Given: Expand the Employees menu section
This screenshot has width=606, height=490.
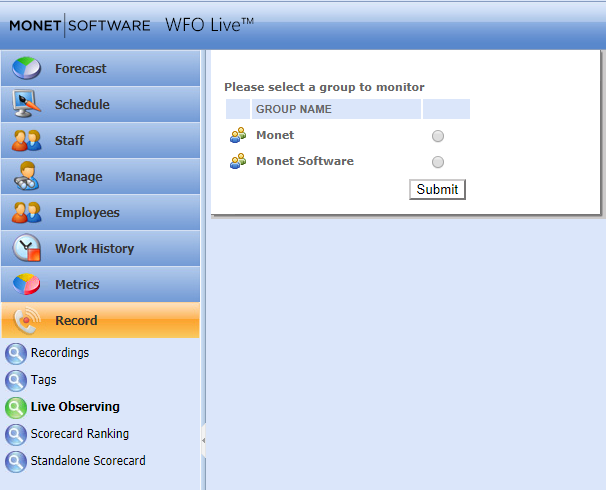Looking at the screenshot, I should point(87,213).
